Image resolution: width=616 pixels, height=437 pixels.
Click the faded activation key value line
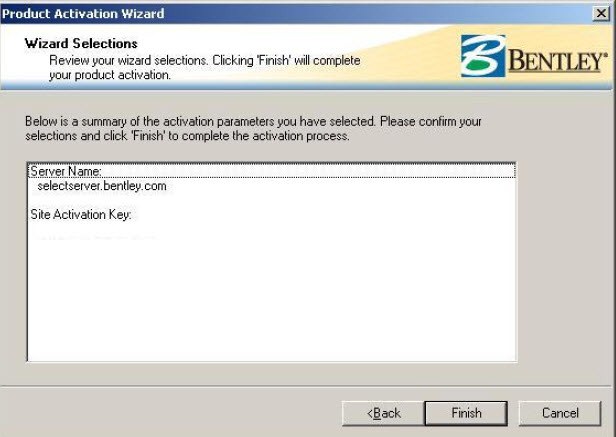tap(94, 238)
